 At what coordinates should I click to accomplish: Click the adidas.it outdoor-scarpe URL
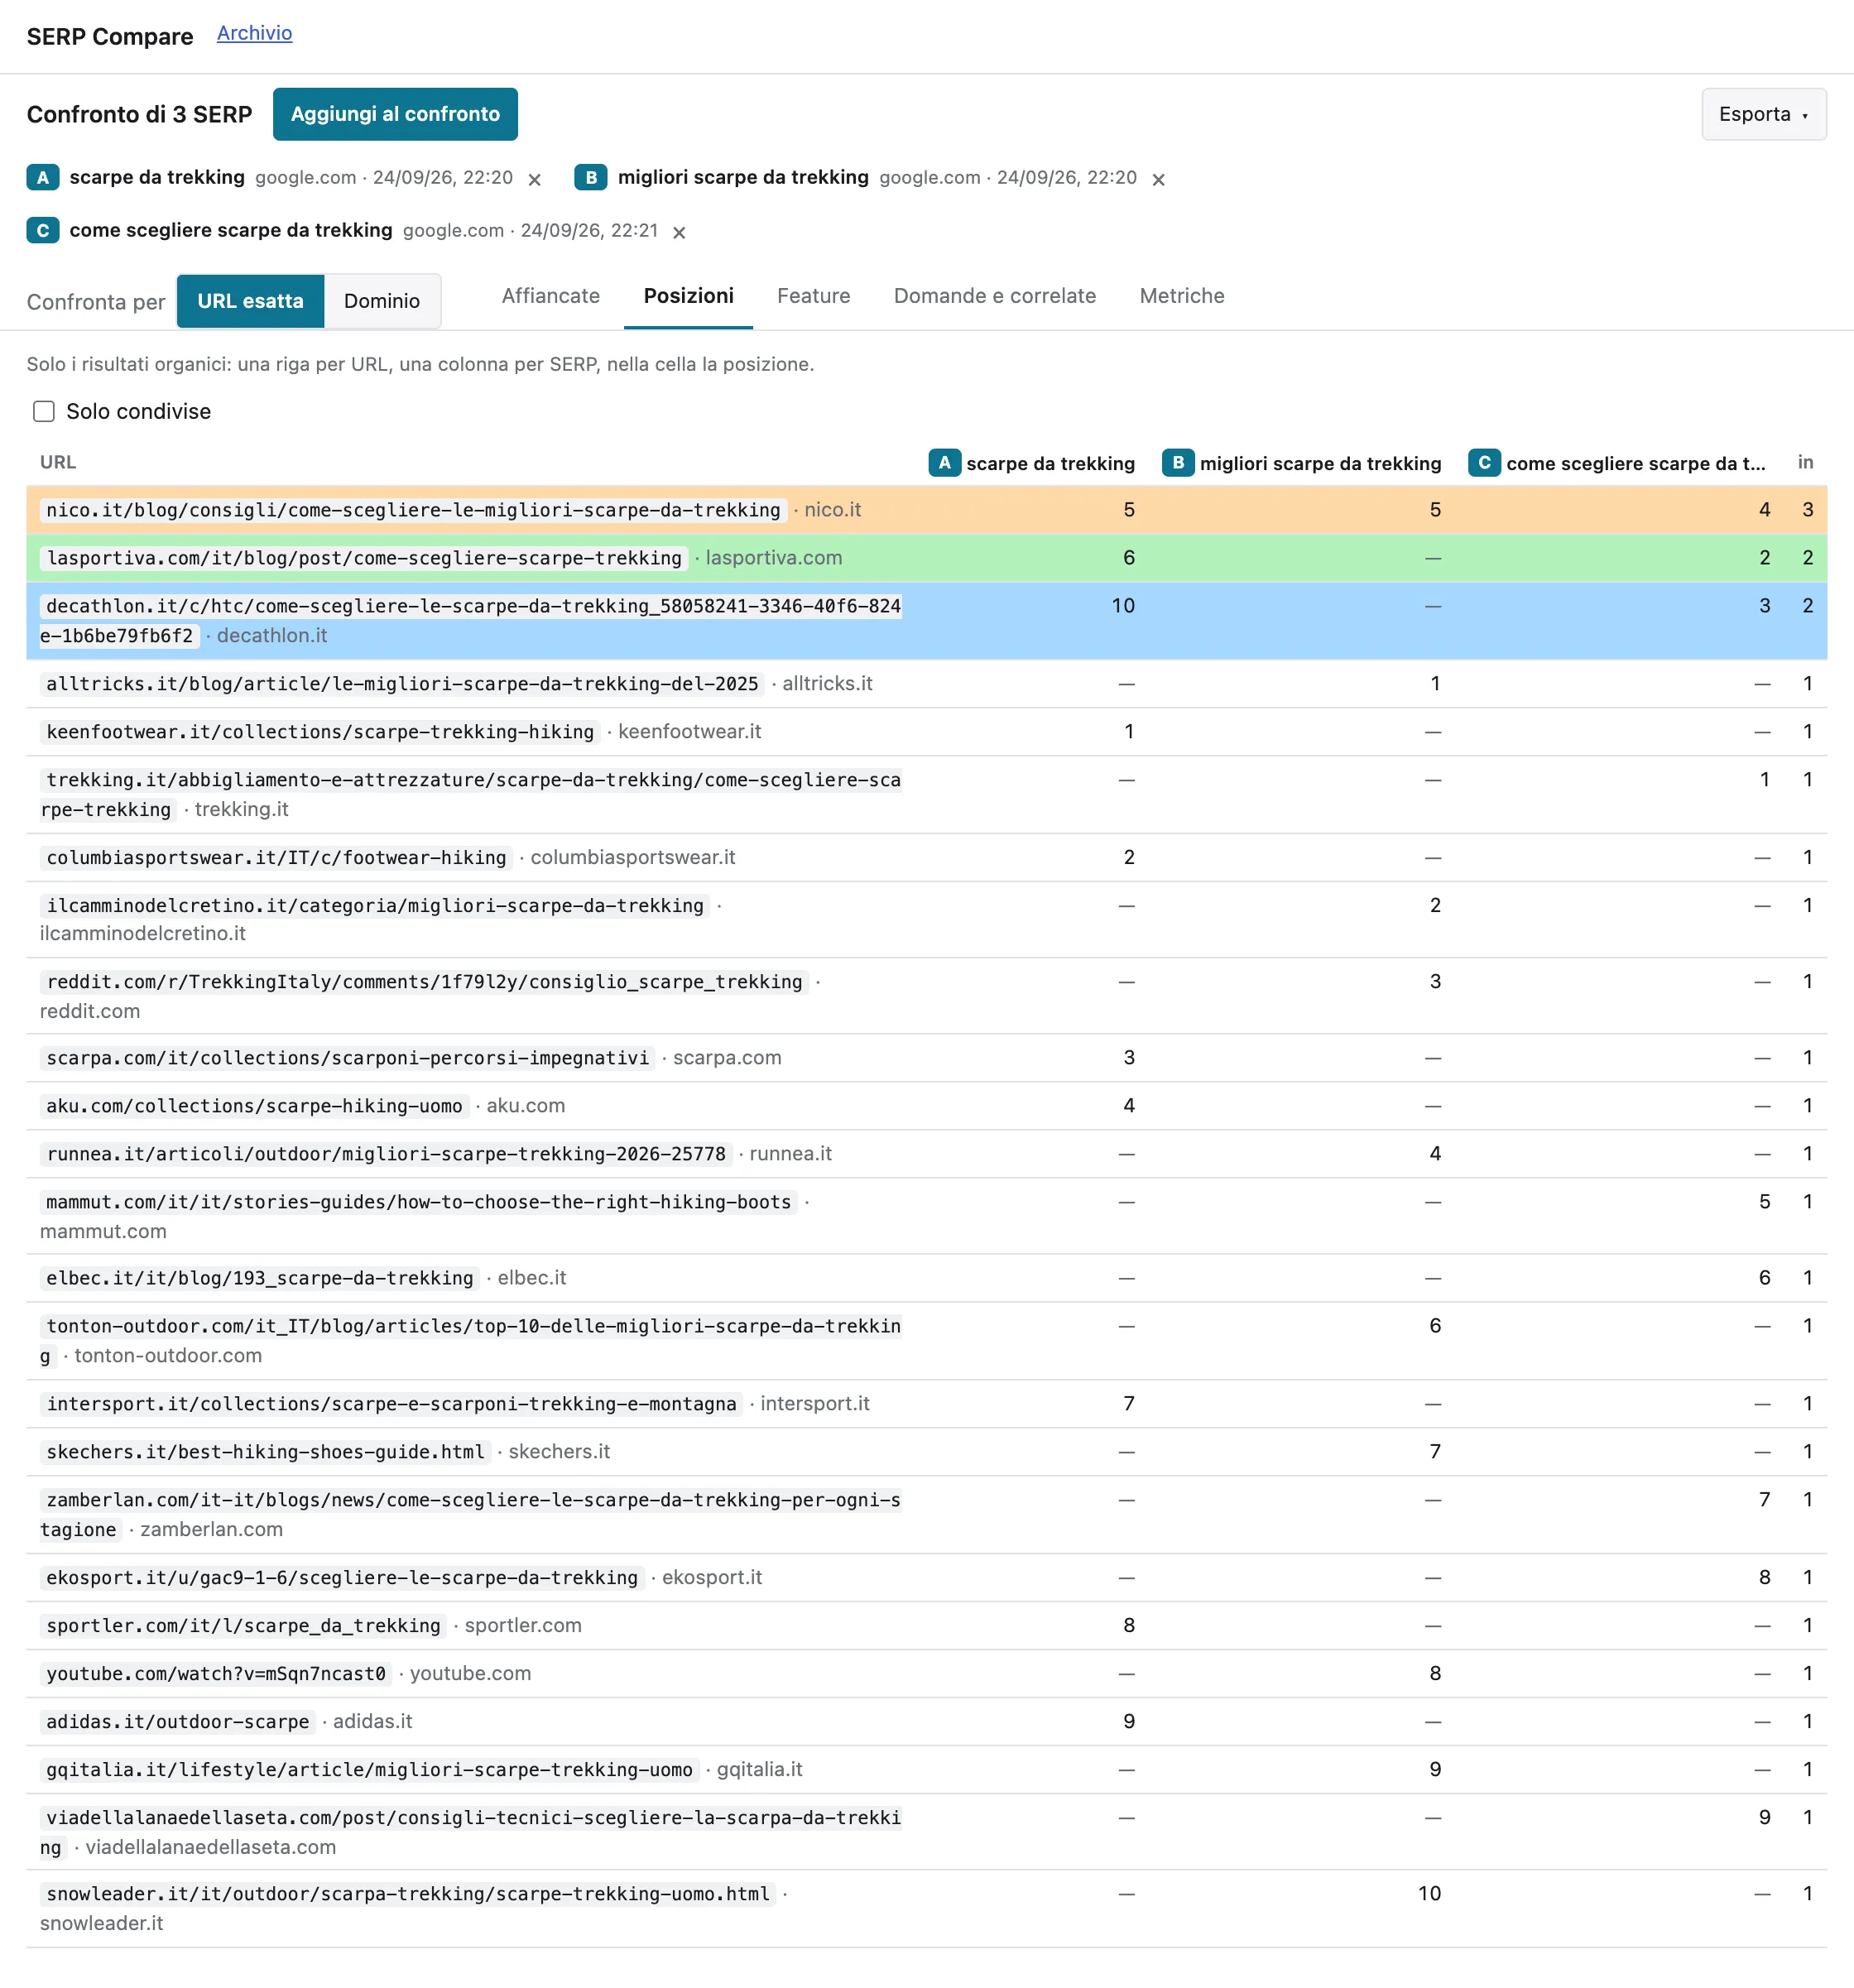[178, 1722]
